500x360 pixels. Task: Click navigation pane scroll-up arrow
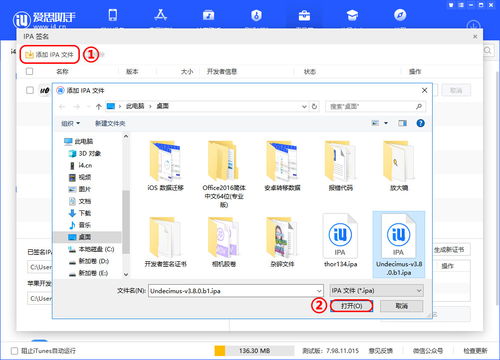pyautogui.click(x=126, y=136)
